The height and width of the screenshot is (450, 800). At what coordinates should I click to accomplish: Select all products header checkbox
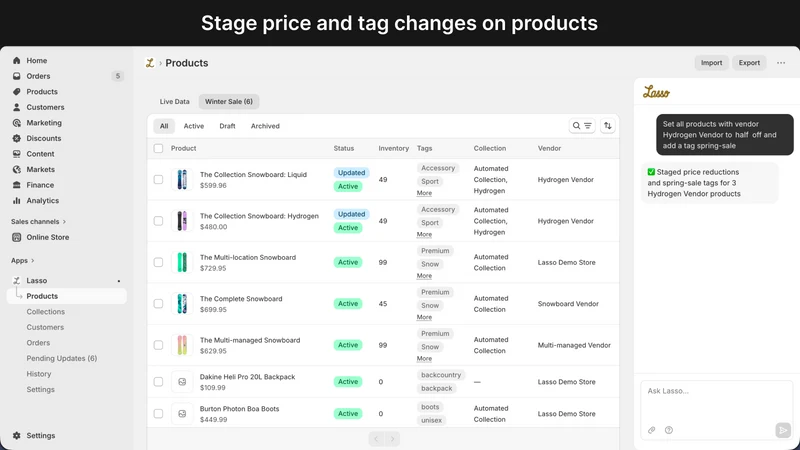[x=158, y=148]
